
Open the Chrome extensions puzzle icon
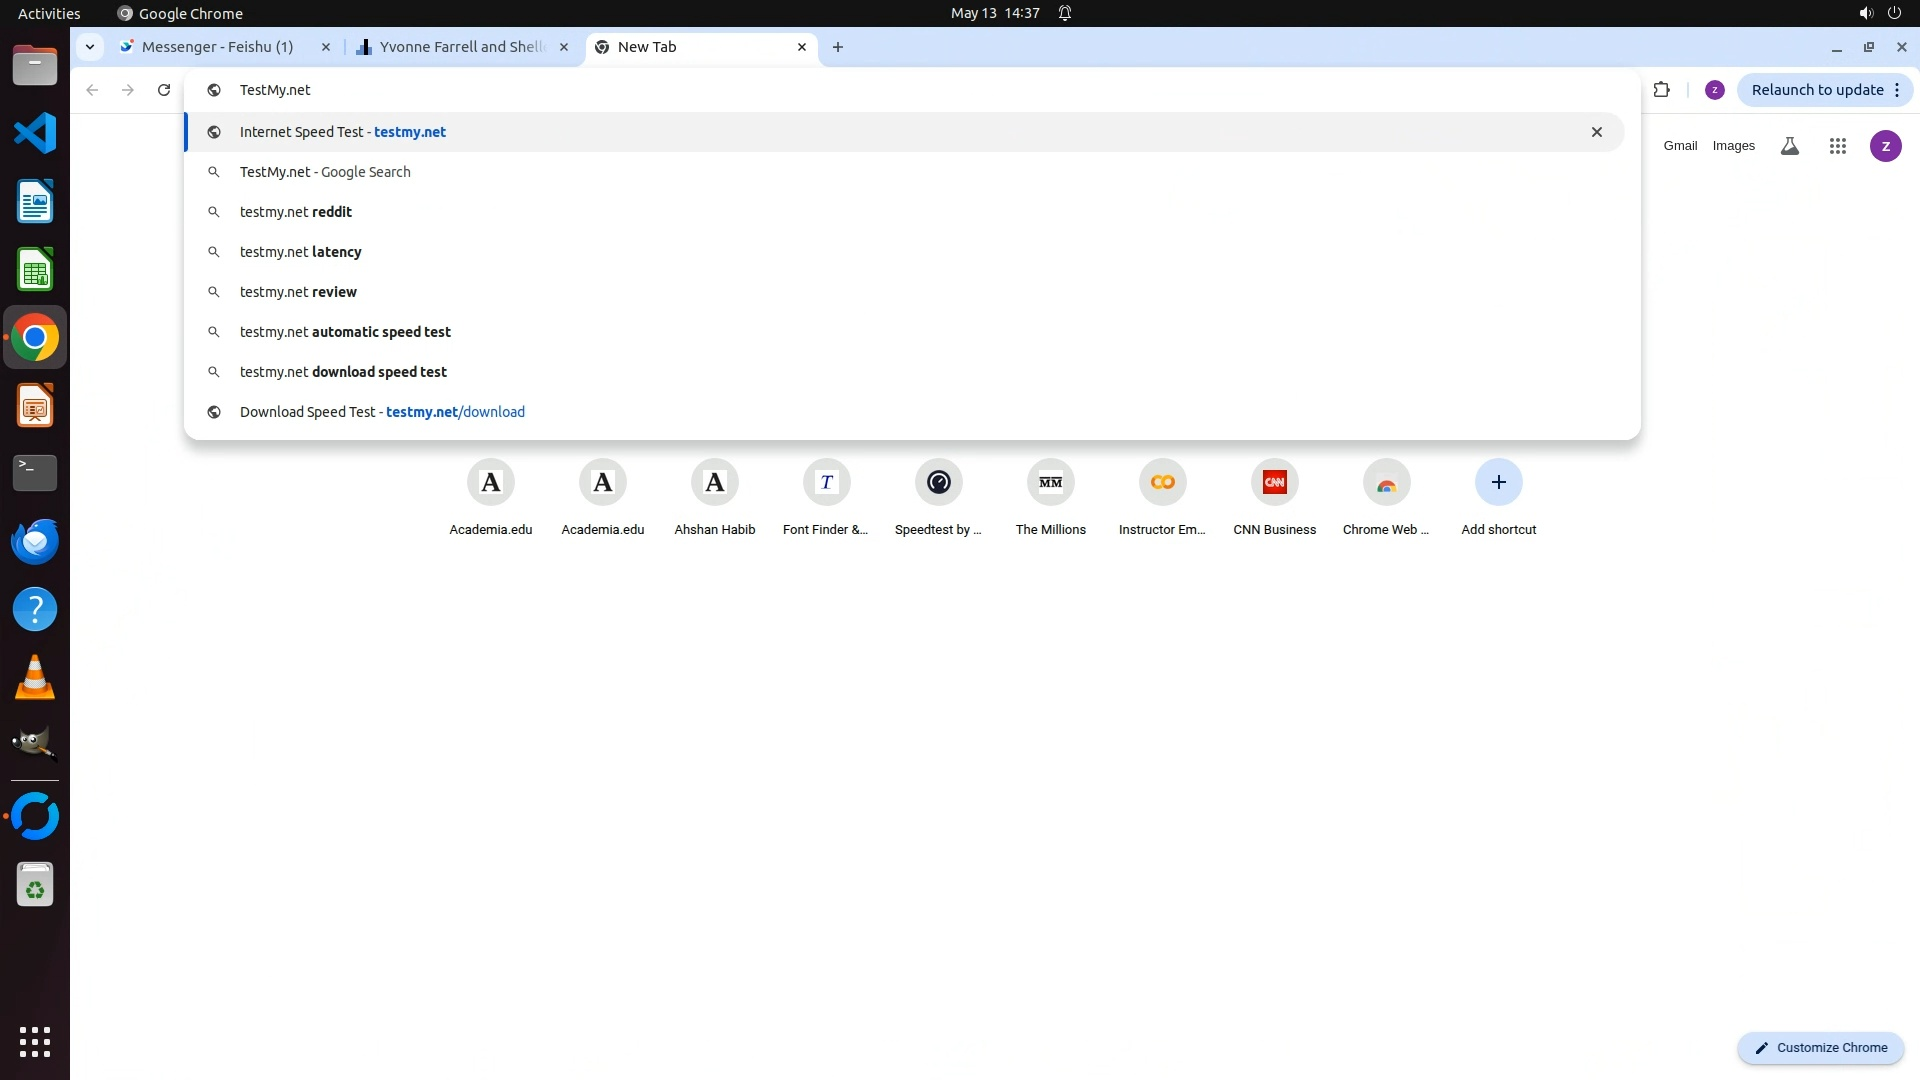click(1661, 90)
